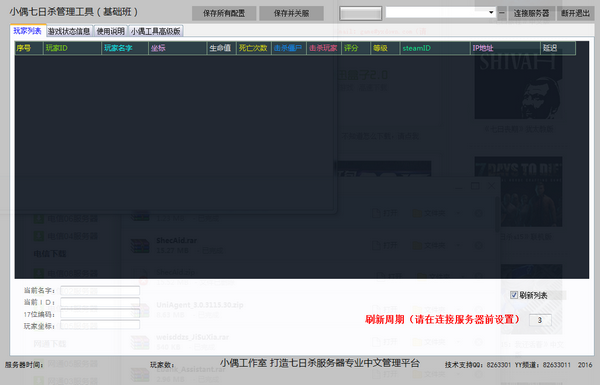Toggle the 刷新列表 checkbox

tap(514, 295)
